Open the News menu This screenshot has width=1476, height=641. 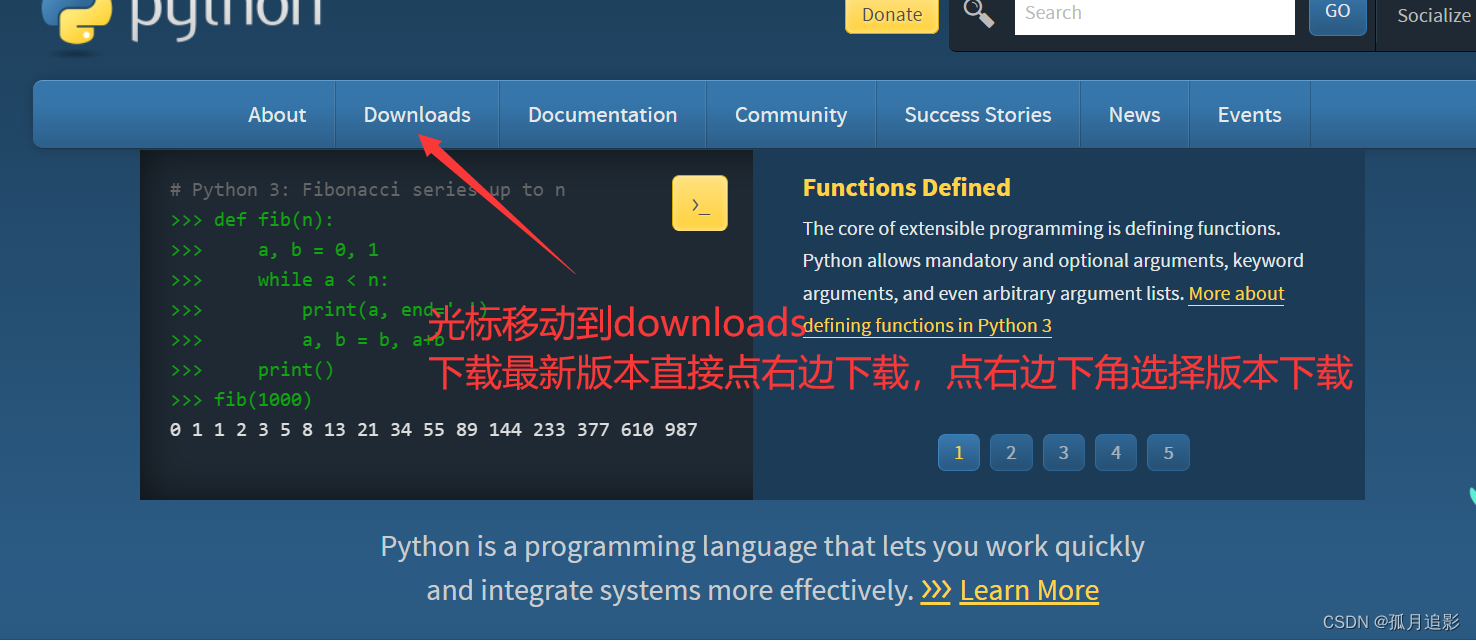click(x=1135, y=115)
